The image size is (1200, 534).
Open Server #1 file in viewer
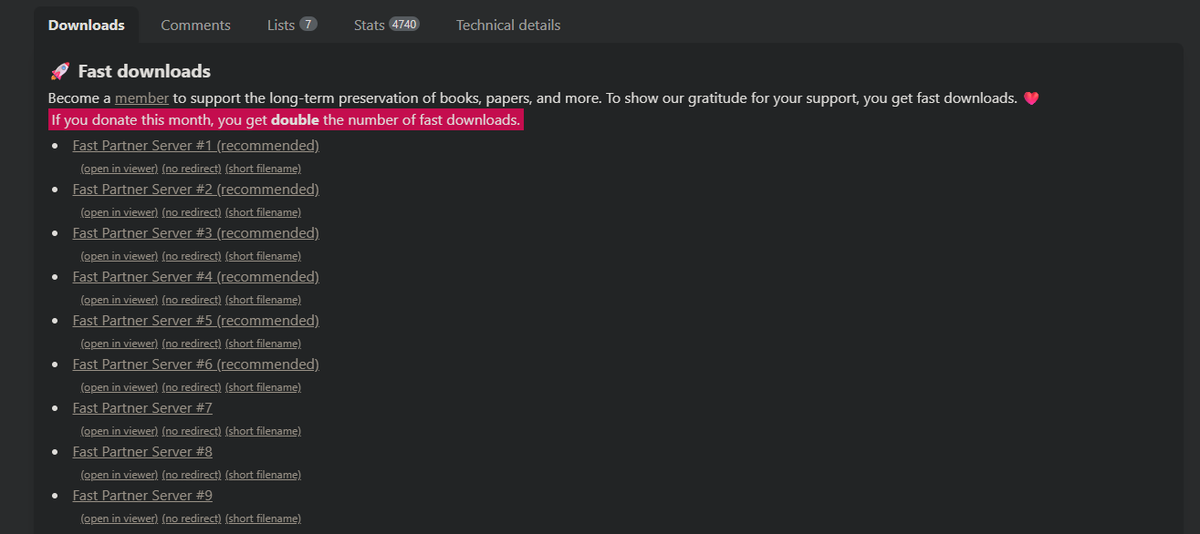119,168
